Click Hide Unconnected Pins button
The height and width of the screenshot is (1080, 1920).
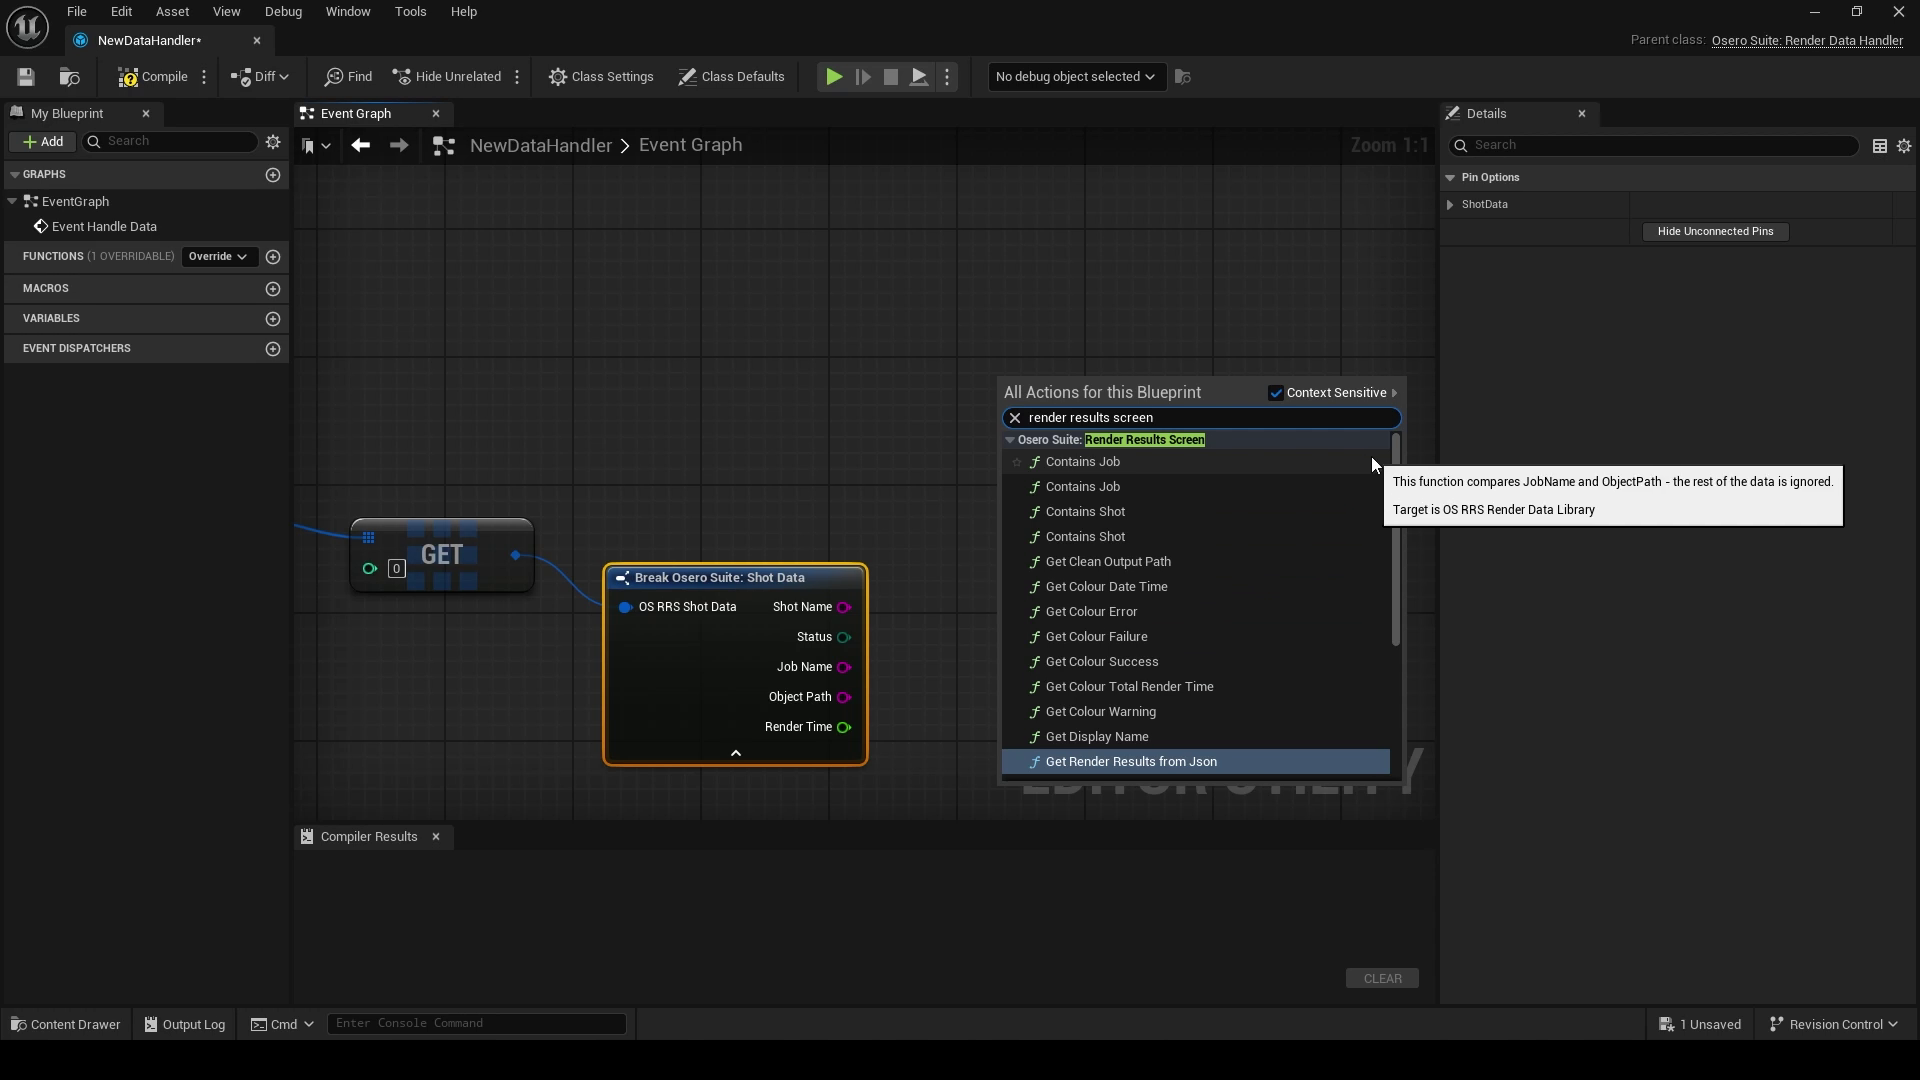pos(1715,232)
